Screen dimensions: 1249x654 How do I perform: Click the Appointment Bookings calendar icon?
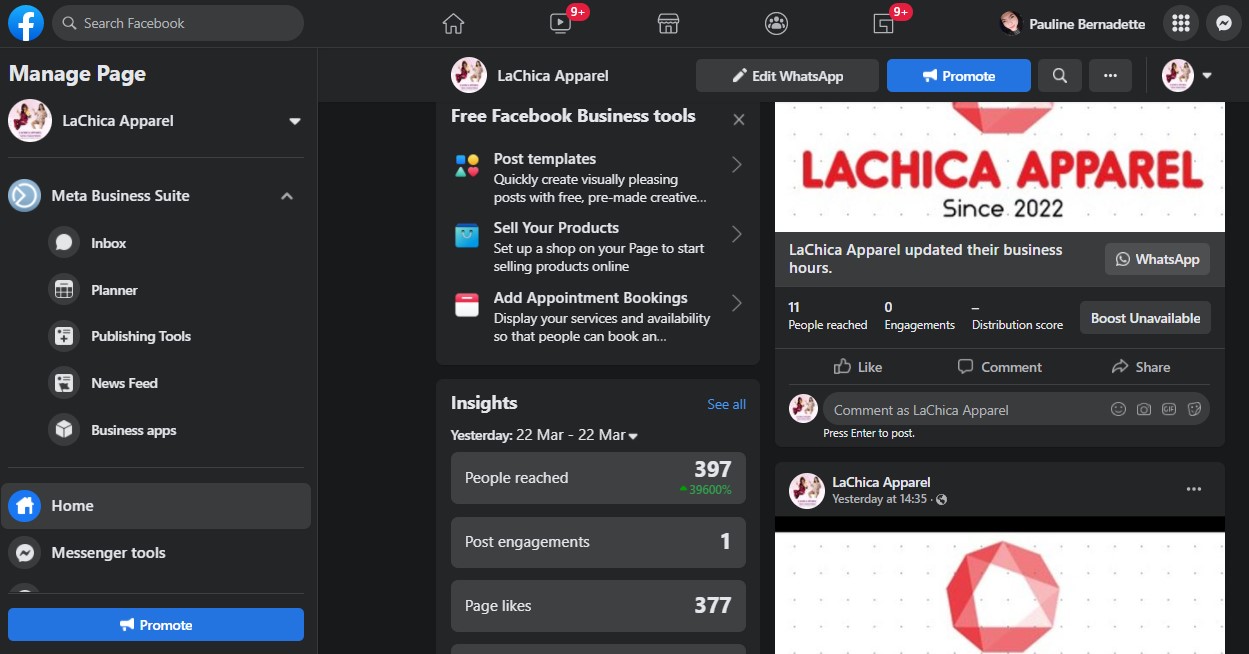467,305
